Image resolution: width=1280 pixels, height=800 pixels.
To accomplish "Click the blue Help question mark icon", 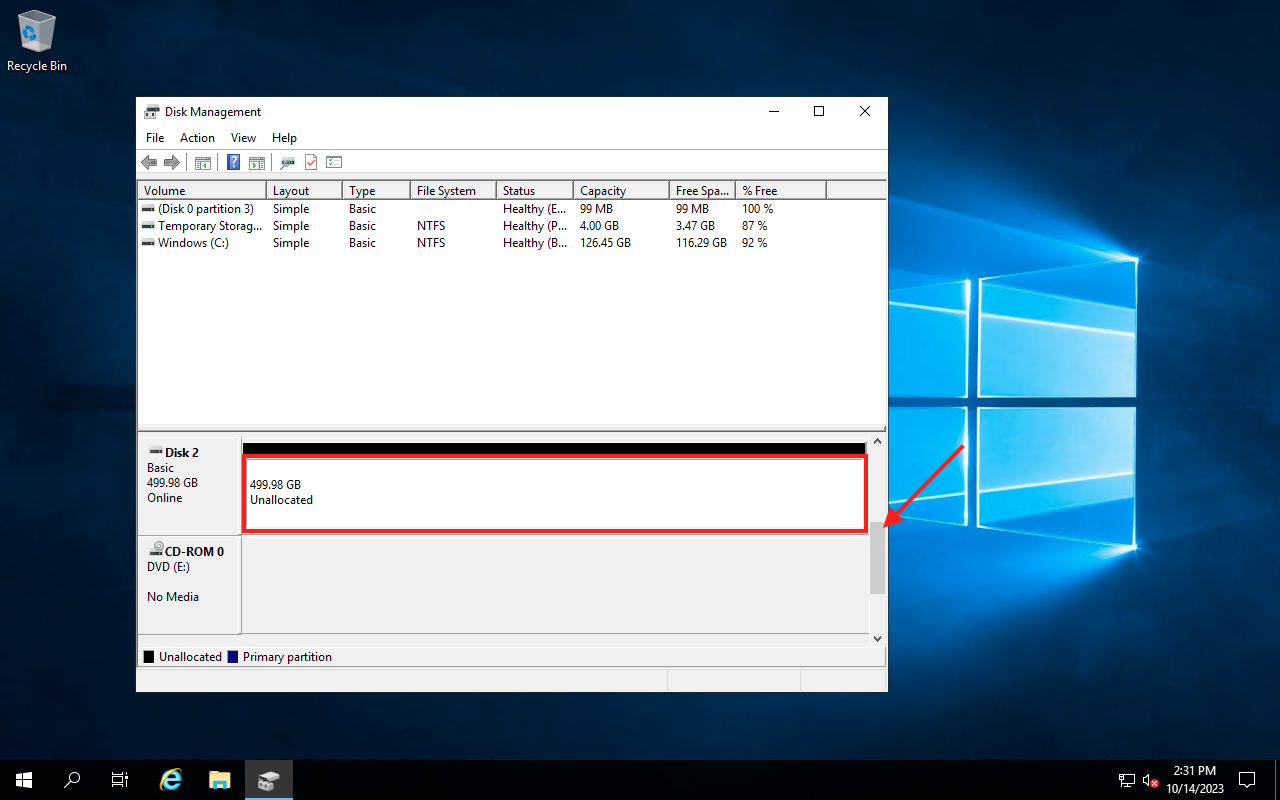I will (x=233, y=163).
